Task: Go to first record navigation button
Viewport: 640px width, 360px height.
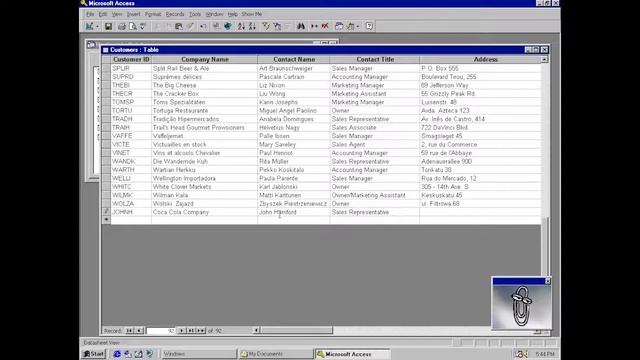Action: (x=129, y=331)
